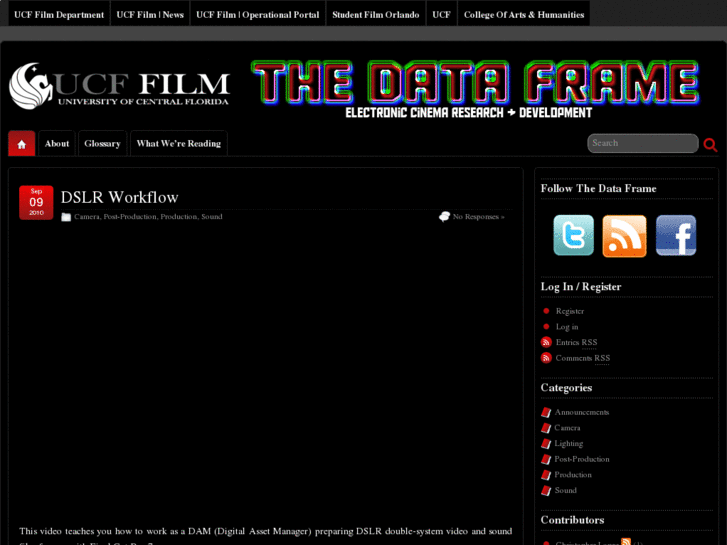Click the contributor RSS icon under Contributors
Image resolution: width=727 pixels, height=545 pixels.
[626, 541]
